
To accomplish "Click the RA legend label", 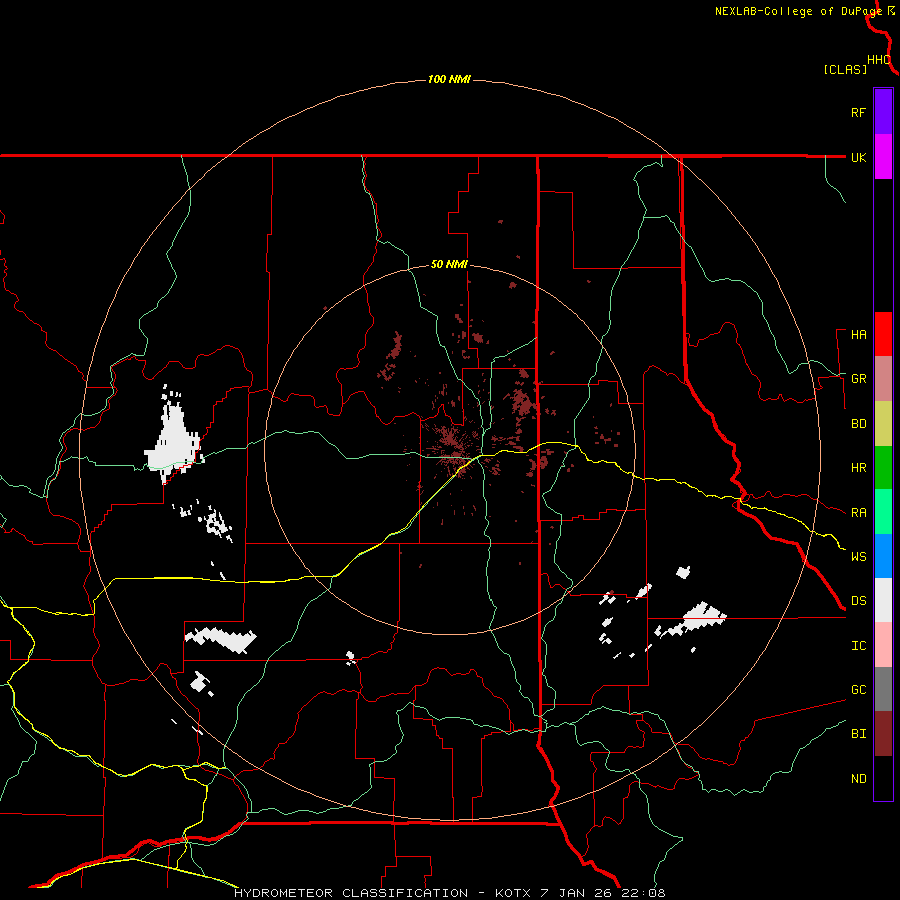I will click(x=858, y=513).
